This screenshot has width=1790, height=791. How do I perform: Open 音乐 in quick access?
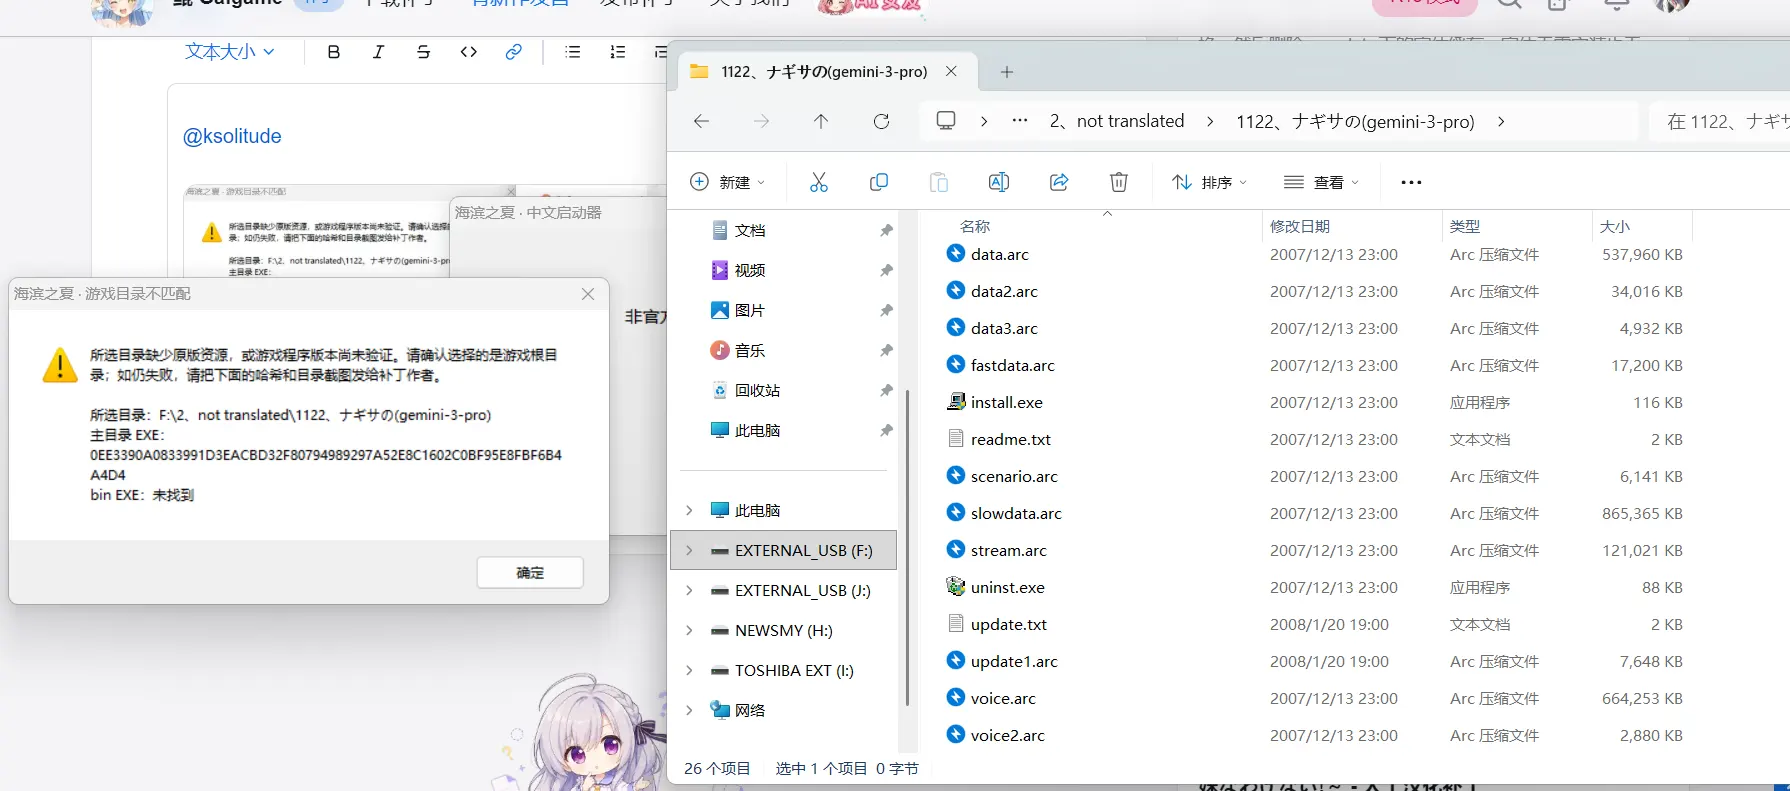pos(750,351)
